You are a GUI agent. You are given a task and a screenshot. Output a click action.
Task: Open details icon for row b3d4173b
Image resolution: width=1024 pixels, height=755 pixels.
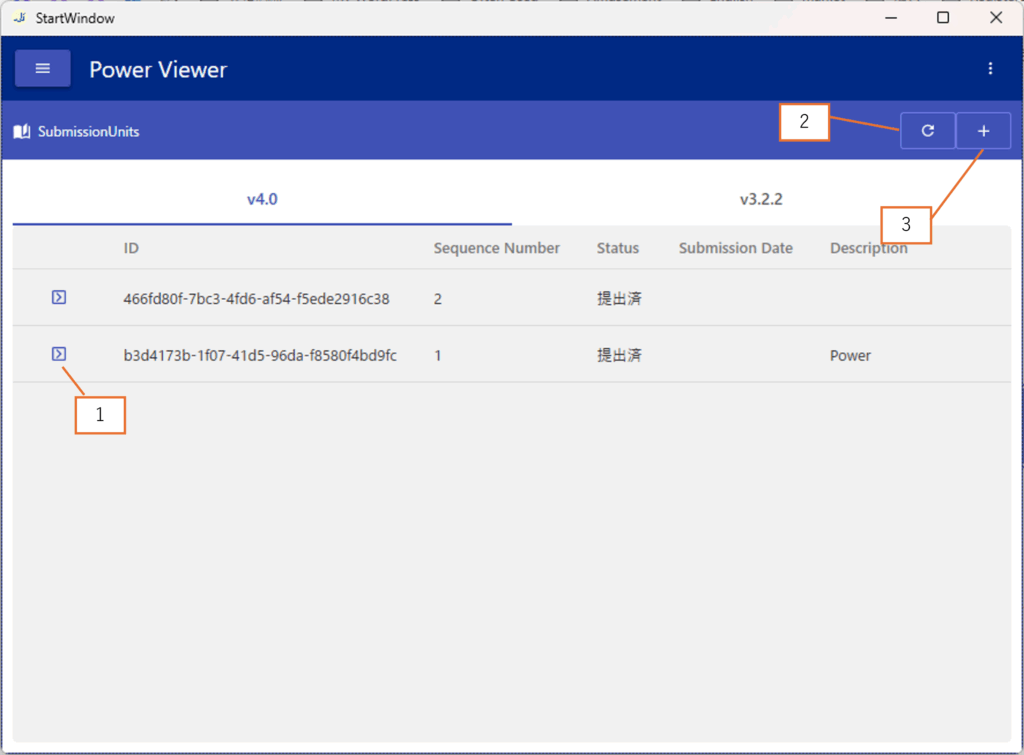point(59,354)
